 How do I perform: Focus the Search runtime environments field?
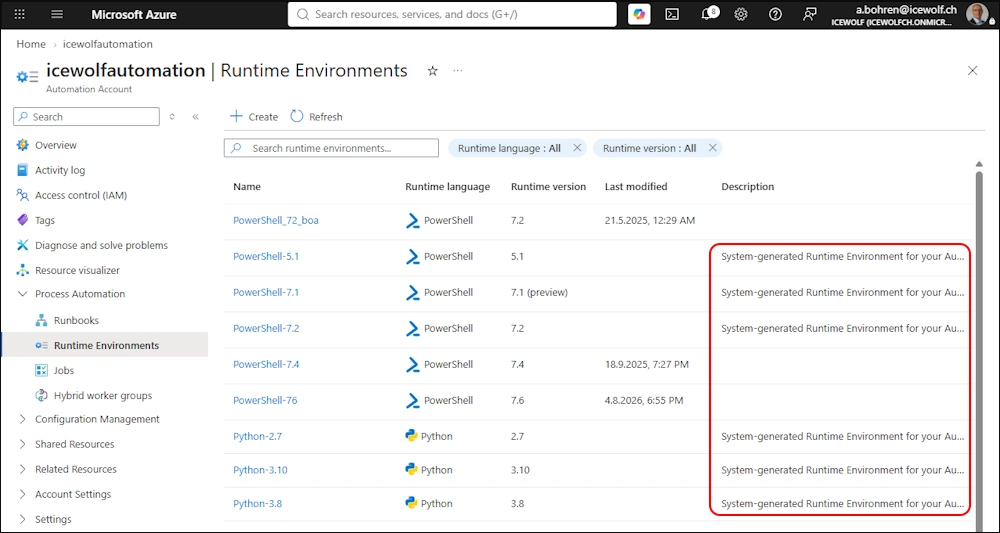[x=331, y=148]
